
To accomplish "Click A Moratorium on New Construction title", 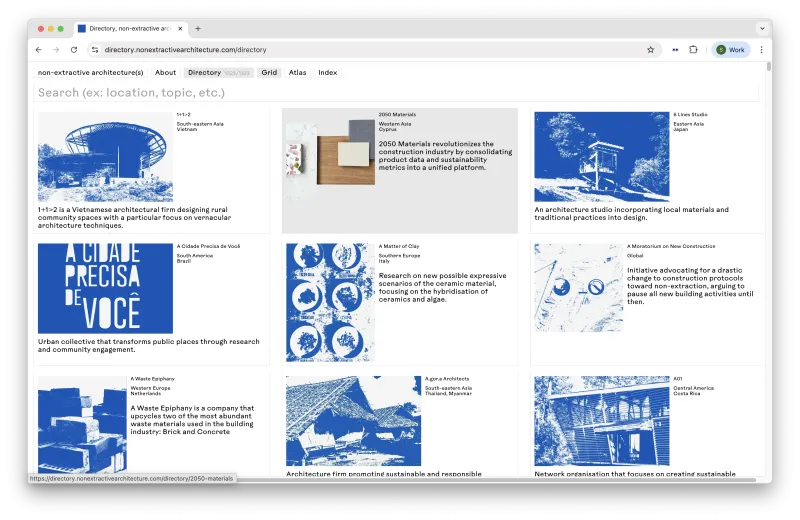I will tap(671, 246).
